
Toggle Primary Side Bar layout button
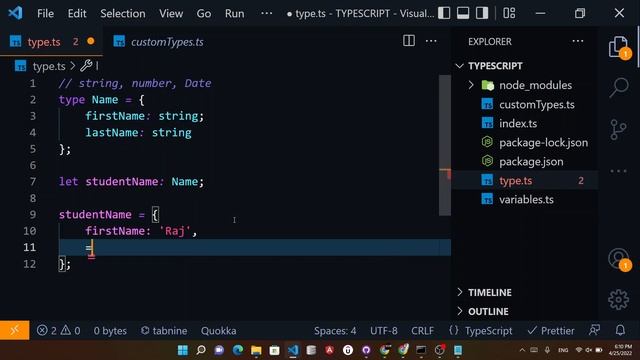coord(444,13)
